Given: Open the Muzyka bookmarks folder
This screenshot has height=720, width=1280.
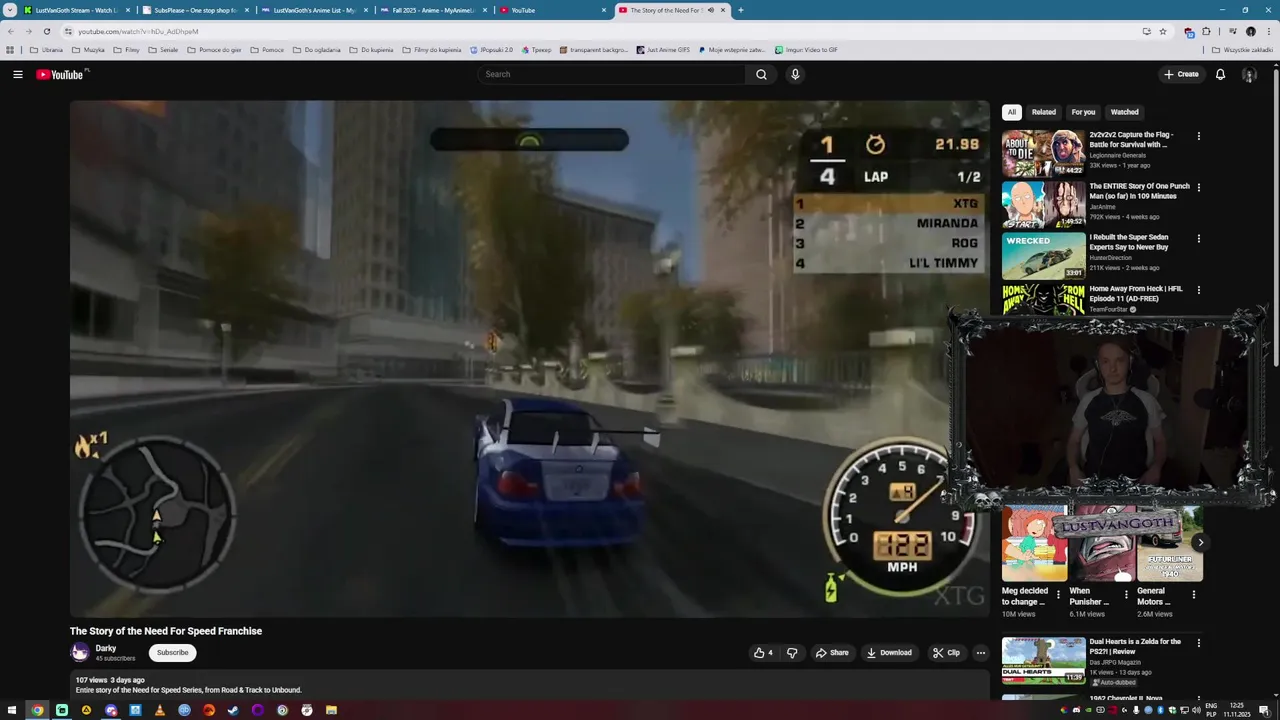Looking at the screenshot, I should 87,49.
